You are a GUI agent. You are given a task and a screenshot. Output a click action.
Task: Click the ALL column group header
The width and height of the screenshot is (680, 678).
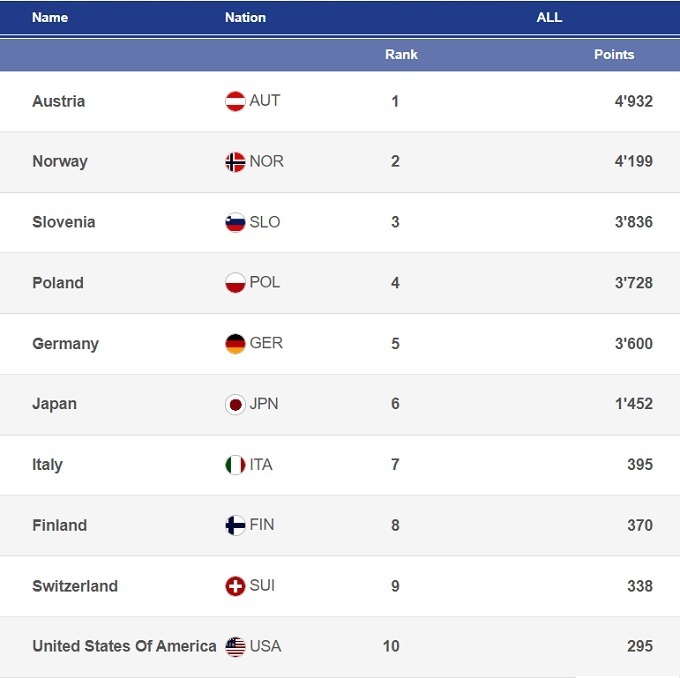coord(549,17)
